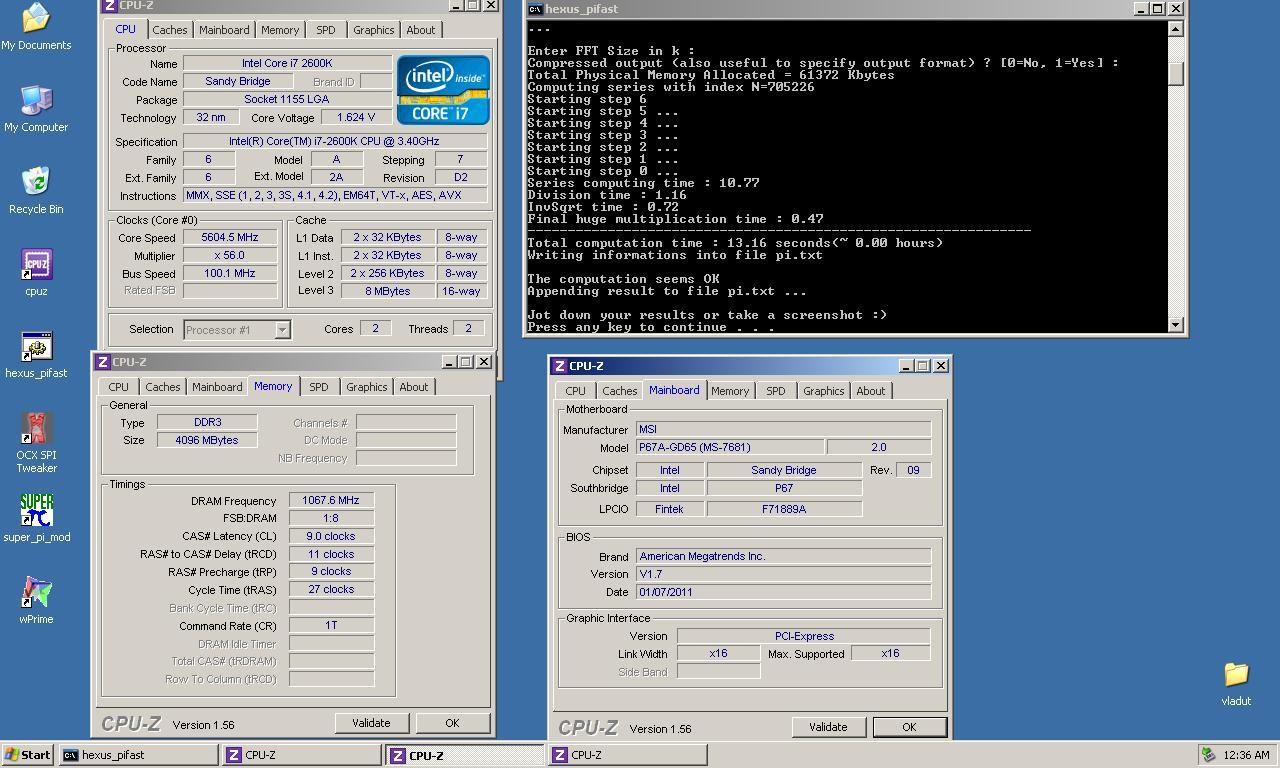Viewport: 1280px width, 768px height.
Task: Click Validate in Memory CPU-Z window
Action: [371, 723]
